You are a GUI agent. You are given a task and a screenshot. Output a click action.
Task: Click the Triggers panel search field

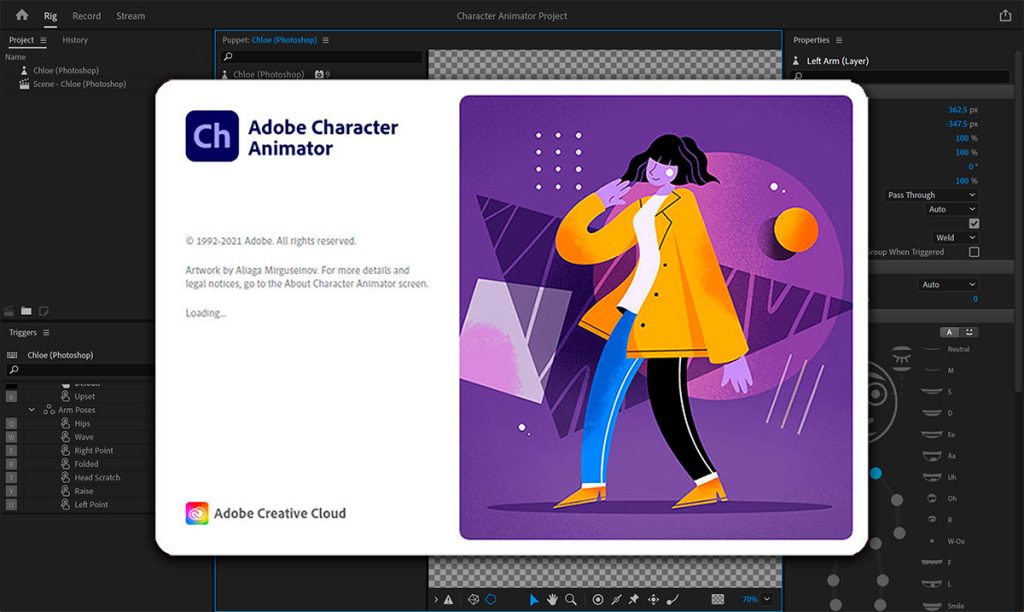pos(80,370)
